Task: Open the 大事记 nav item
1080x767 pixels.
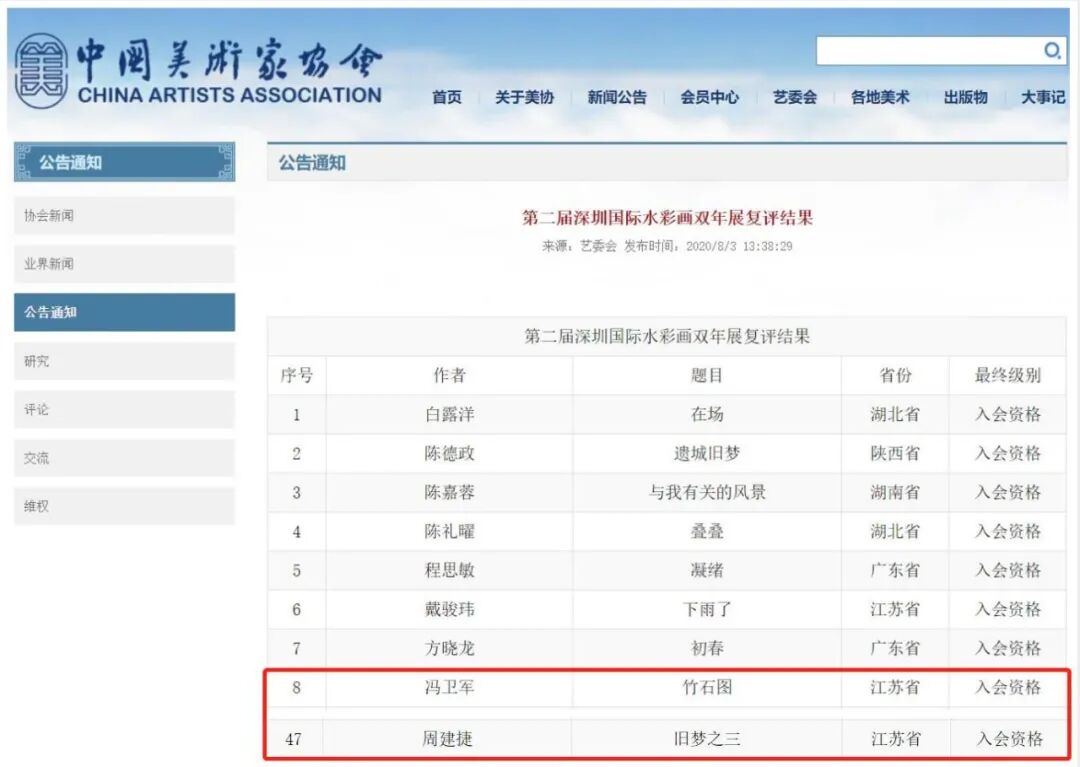Action: coord(1043,97)
